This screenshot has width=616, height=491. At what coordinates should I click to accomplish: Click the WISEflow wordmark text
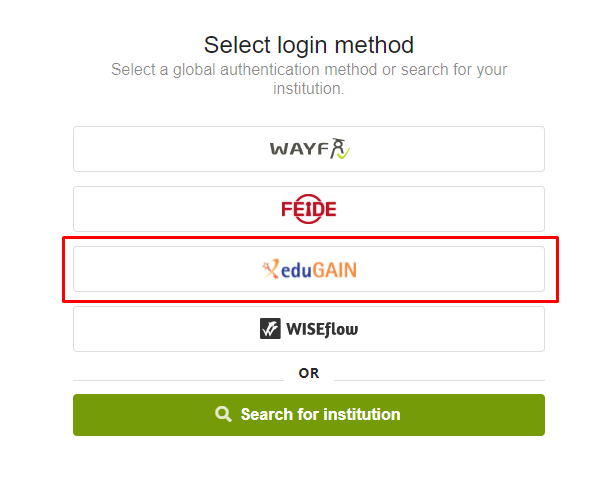[322, 329]
